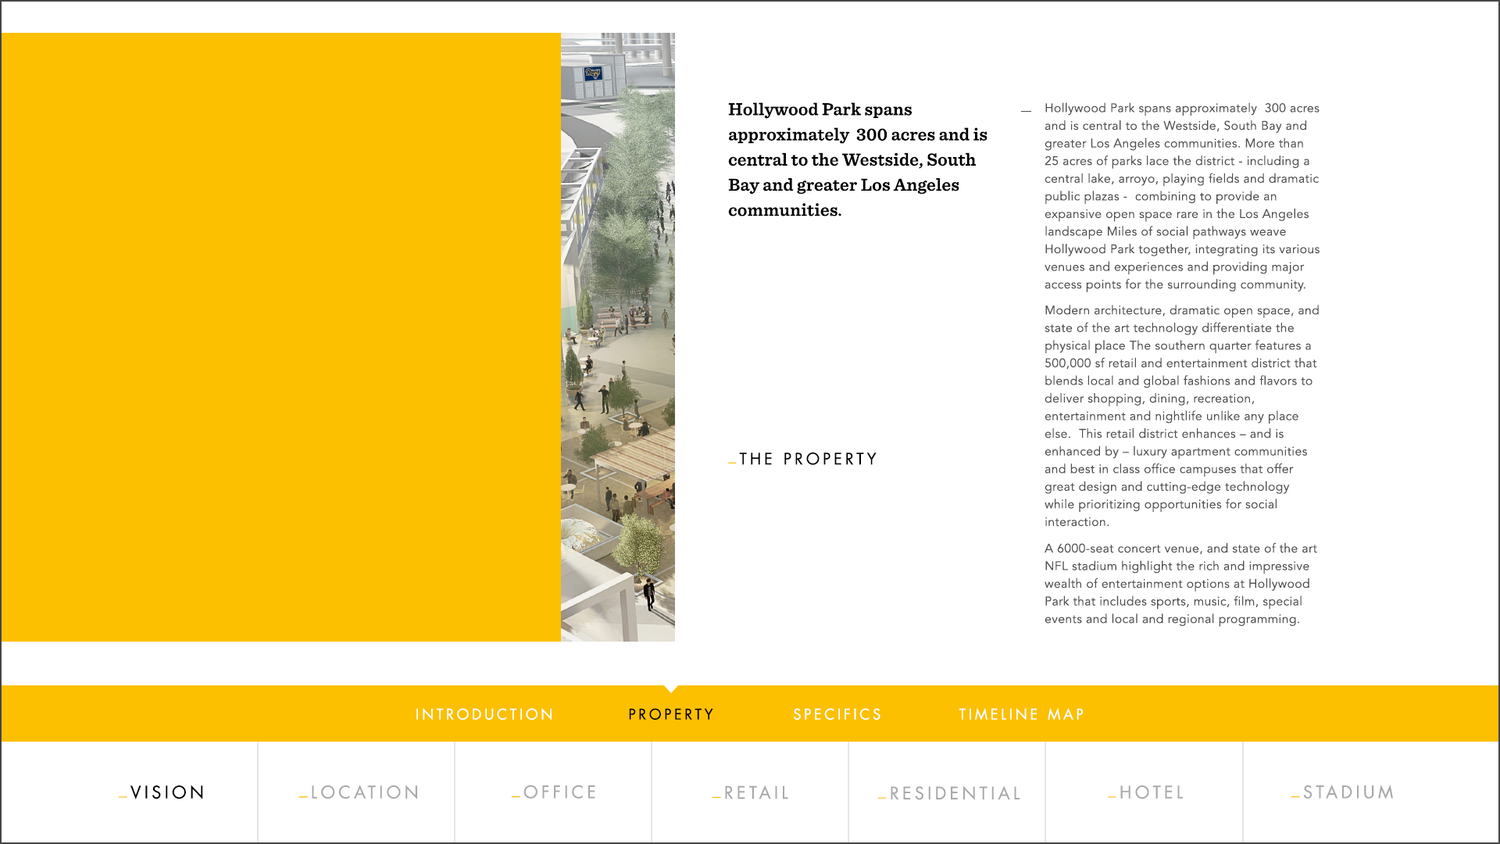Screen dimensions: 1500x844
Task: Select VISION in the bottom navigation
Action: tap(166, 792)
